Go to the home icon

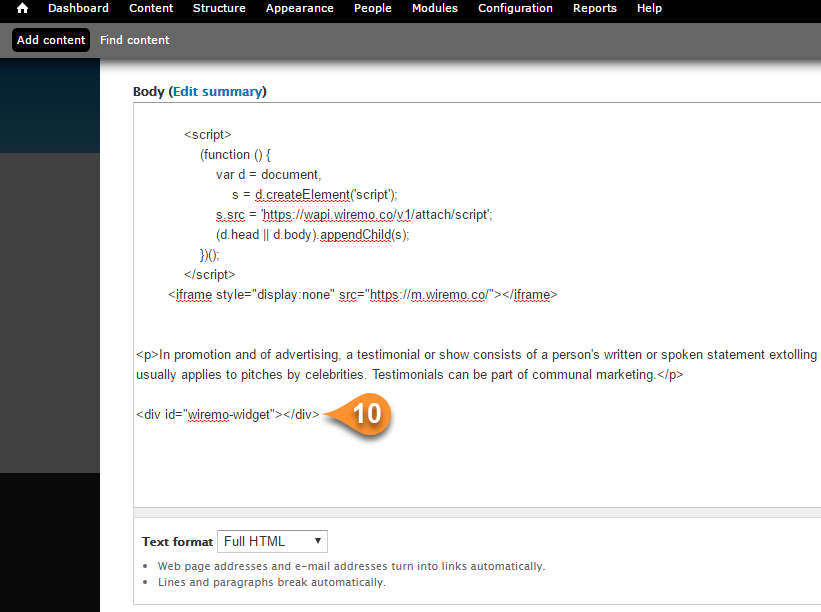22,8
